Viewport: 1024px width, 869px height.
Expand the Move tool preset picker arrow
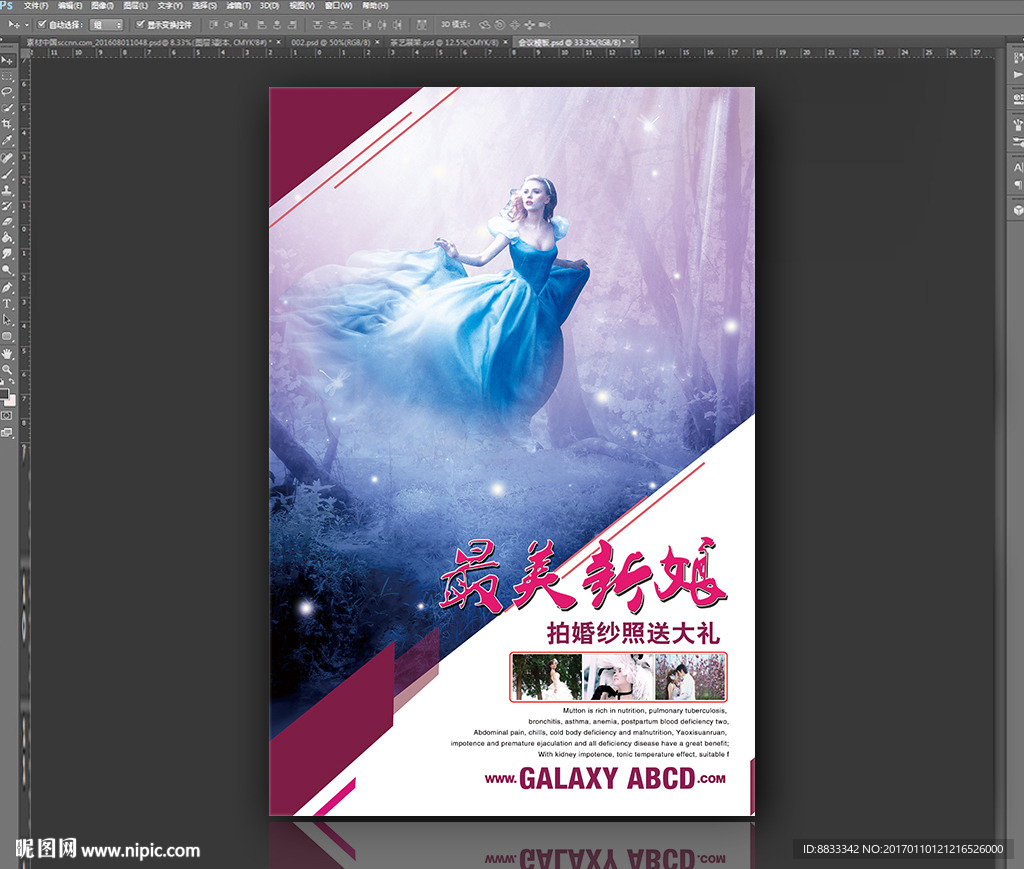coord(25,24)
